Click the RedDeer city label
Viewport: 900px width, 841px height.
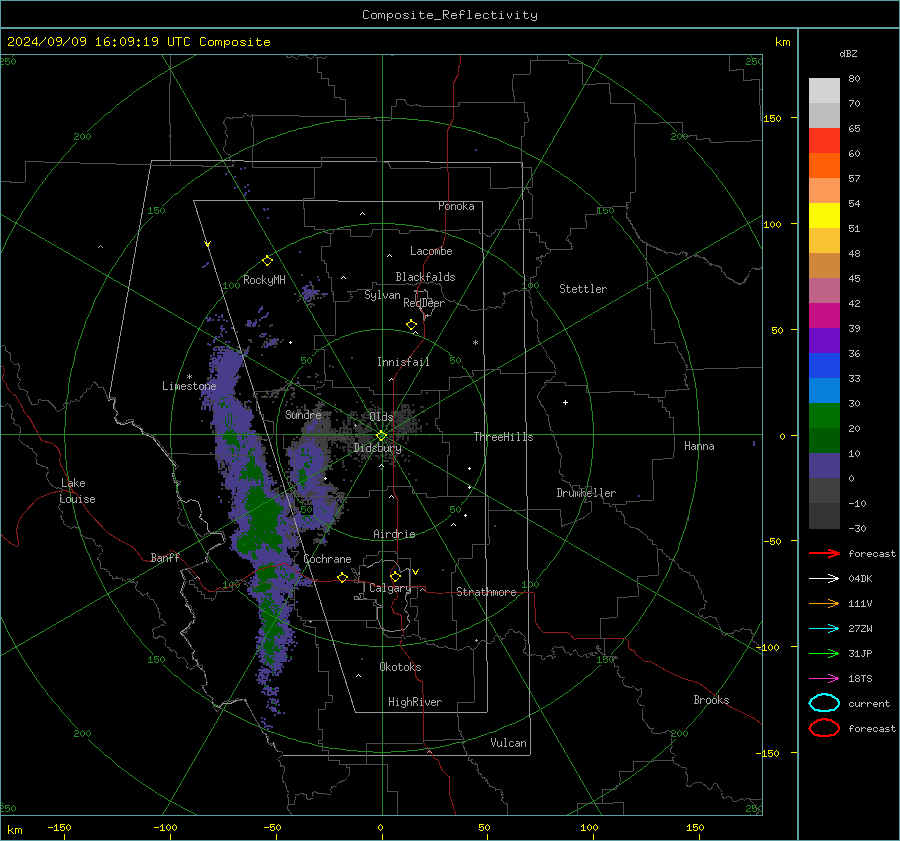(424, 303)
